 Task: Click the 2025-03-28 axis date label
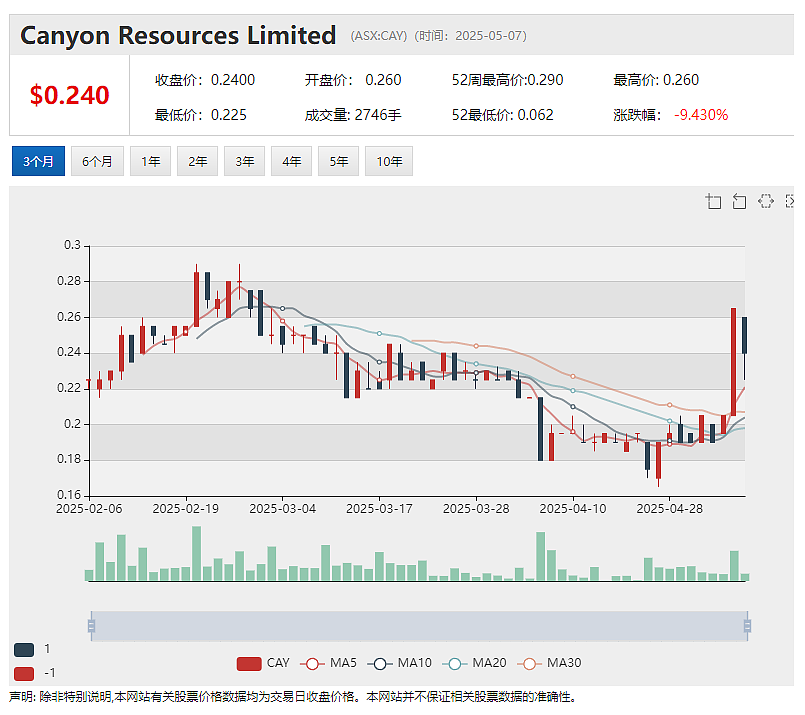click(x=476, y=509)
